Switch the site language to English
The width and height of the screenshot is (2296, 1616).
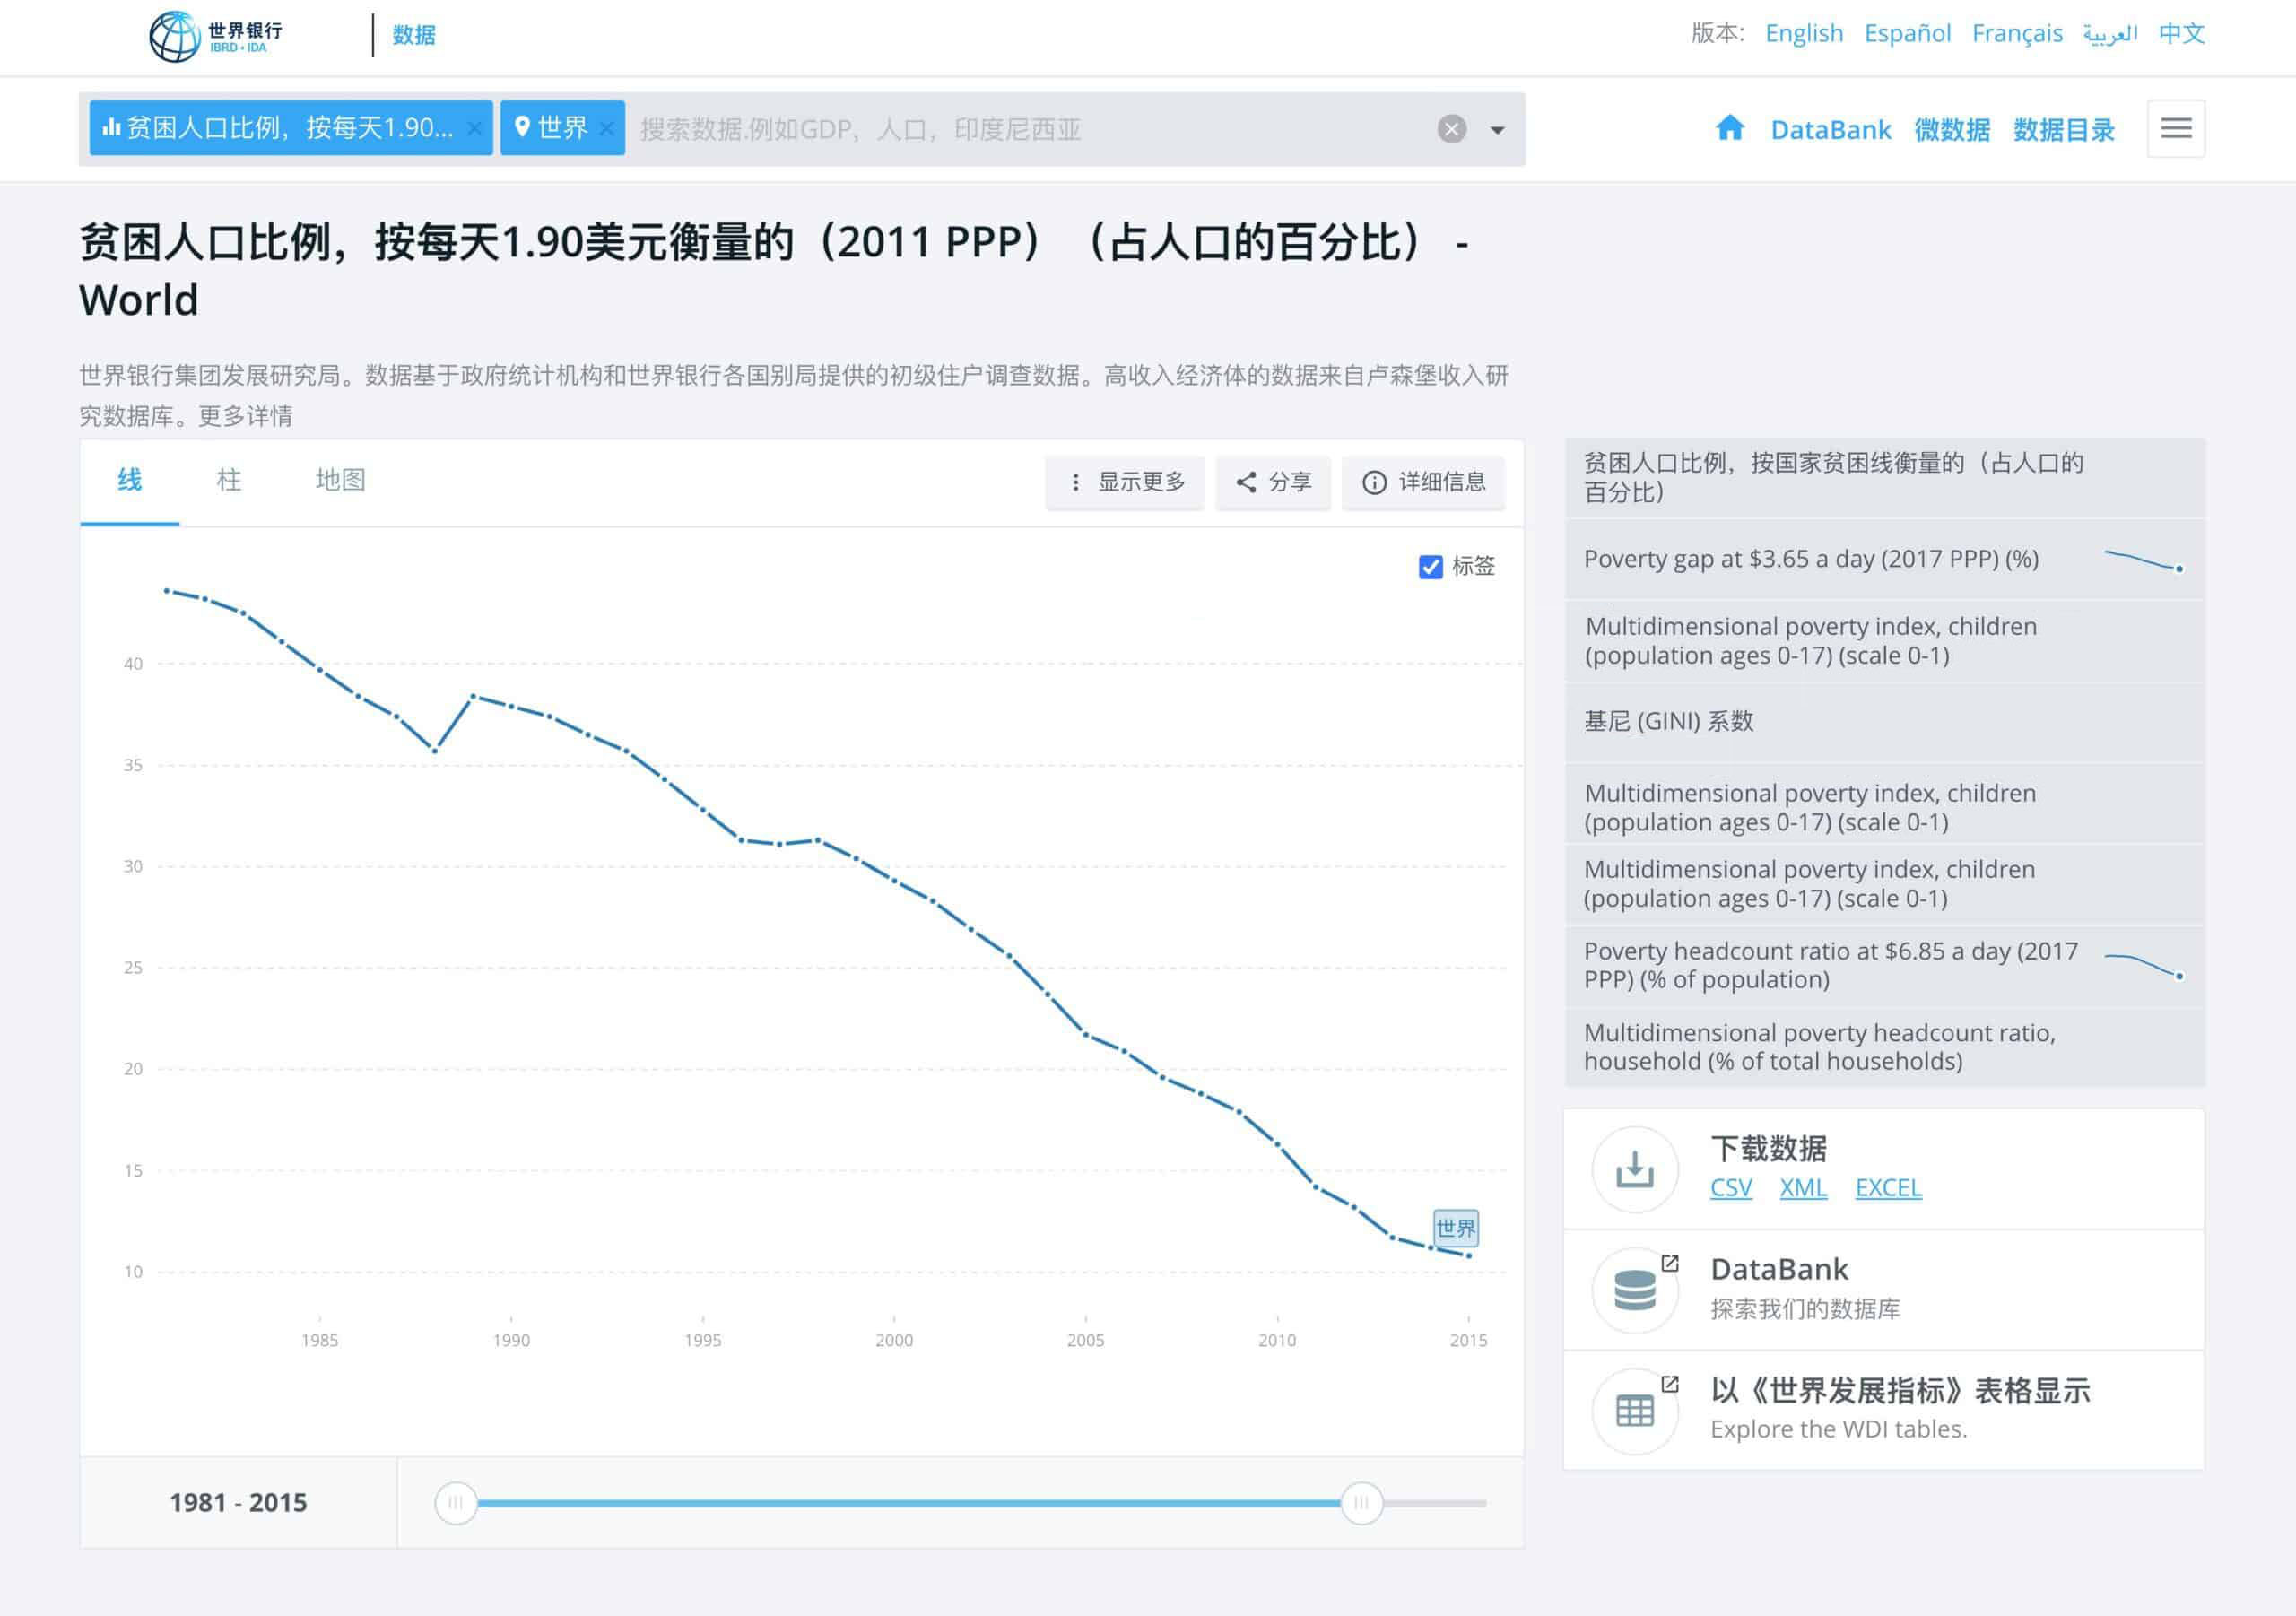click(1804, 33)
